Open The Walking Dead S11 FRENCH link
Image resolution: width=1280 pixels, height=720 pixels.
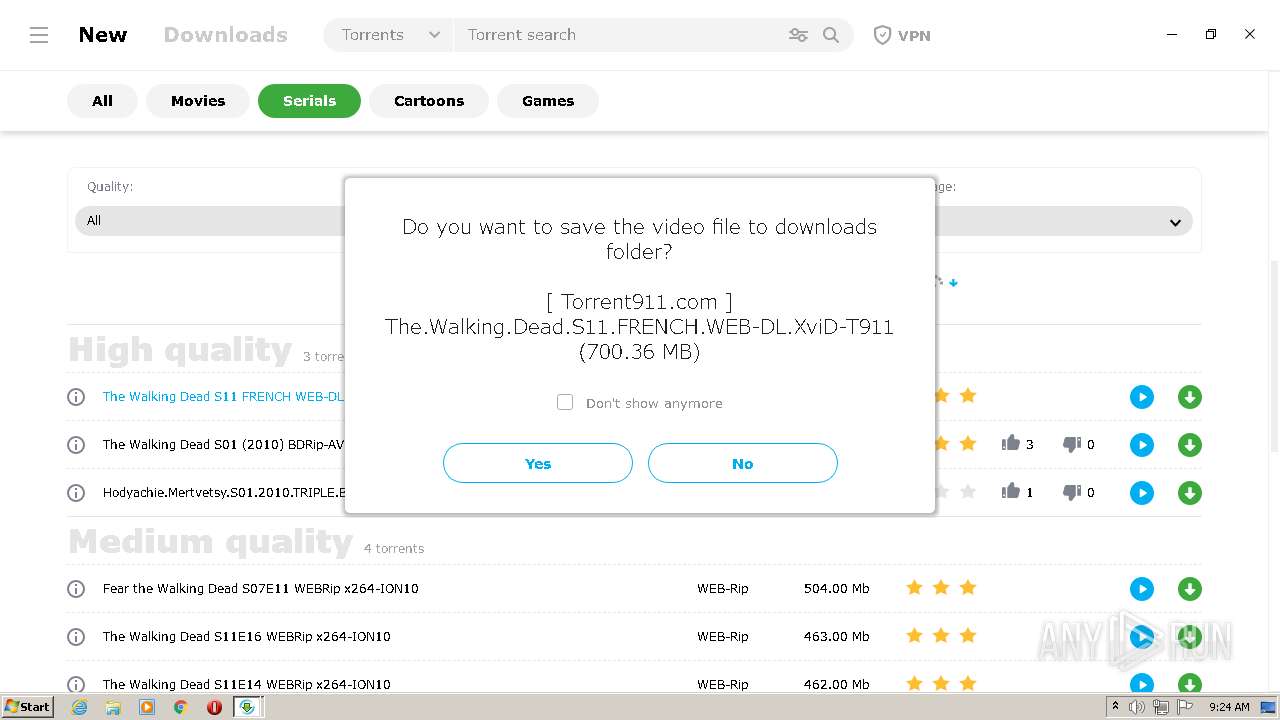click(223, 397)
